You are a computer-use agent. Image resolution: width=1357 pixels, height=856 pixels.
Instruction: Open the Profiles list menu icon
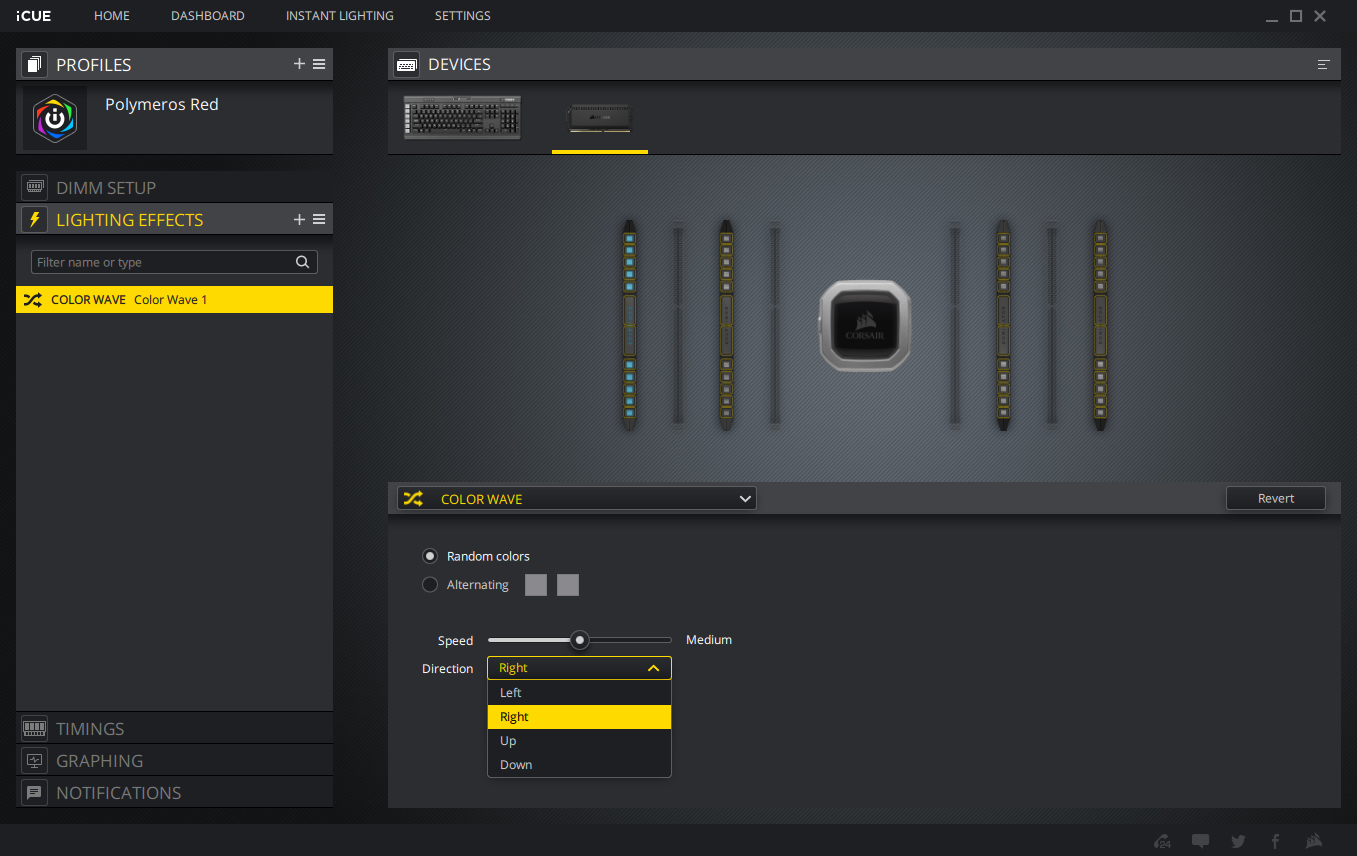click(319, 64)
